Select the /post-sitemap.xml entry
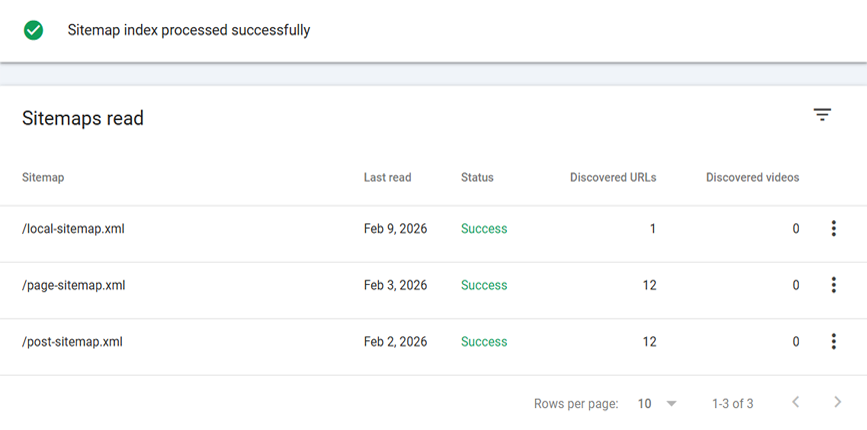Image resolution: width=867 pixels, height=430 pixels. pyautogui.click(x=72, y=342)
